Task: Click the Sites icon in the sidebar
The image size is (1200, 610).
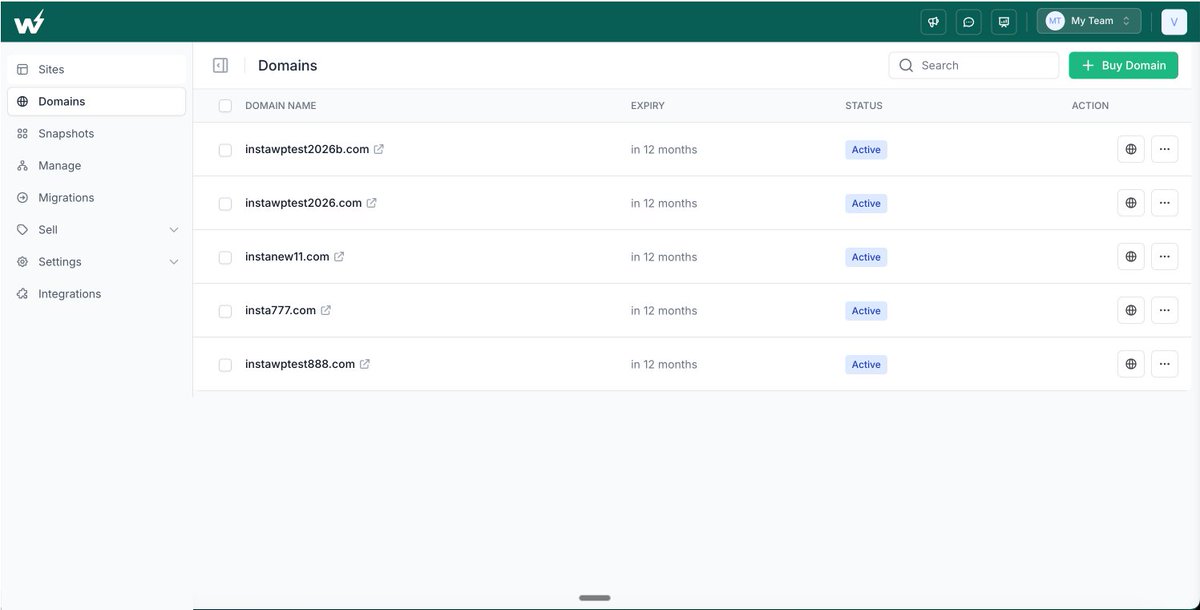Action: point(23,69)
